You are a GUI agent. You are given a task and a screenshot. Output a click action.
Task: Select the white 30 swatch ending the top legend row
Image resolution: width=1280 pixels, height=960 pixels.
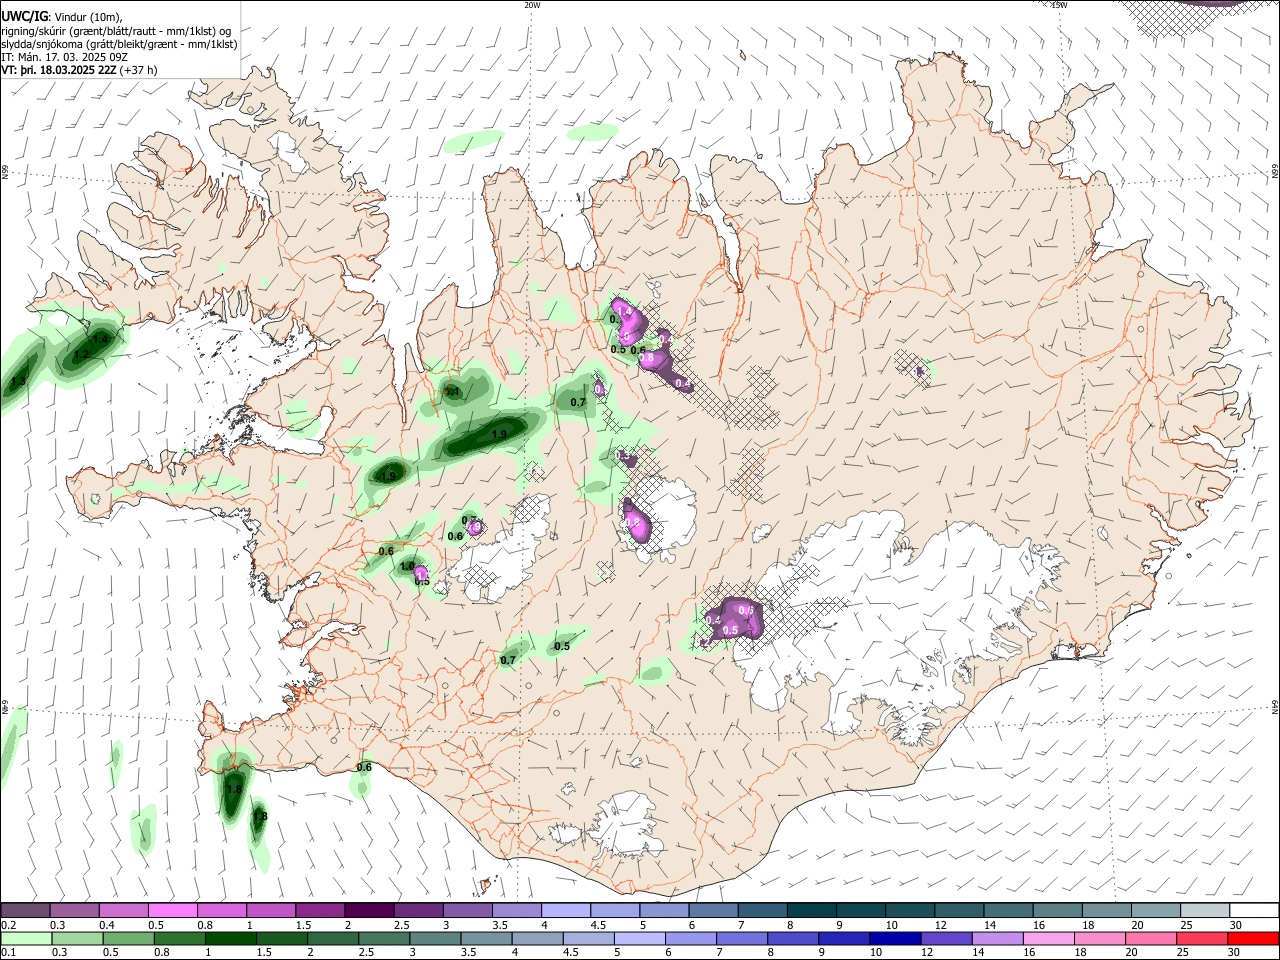pos(1255,910)
